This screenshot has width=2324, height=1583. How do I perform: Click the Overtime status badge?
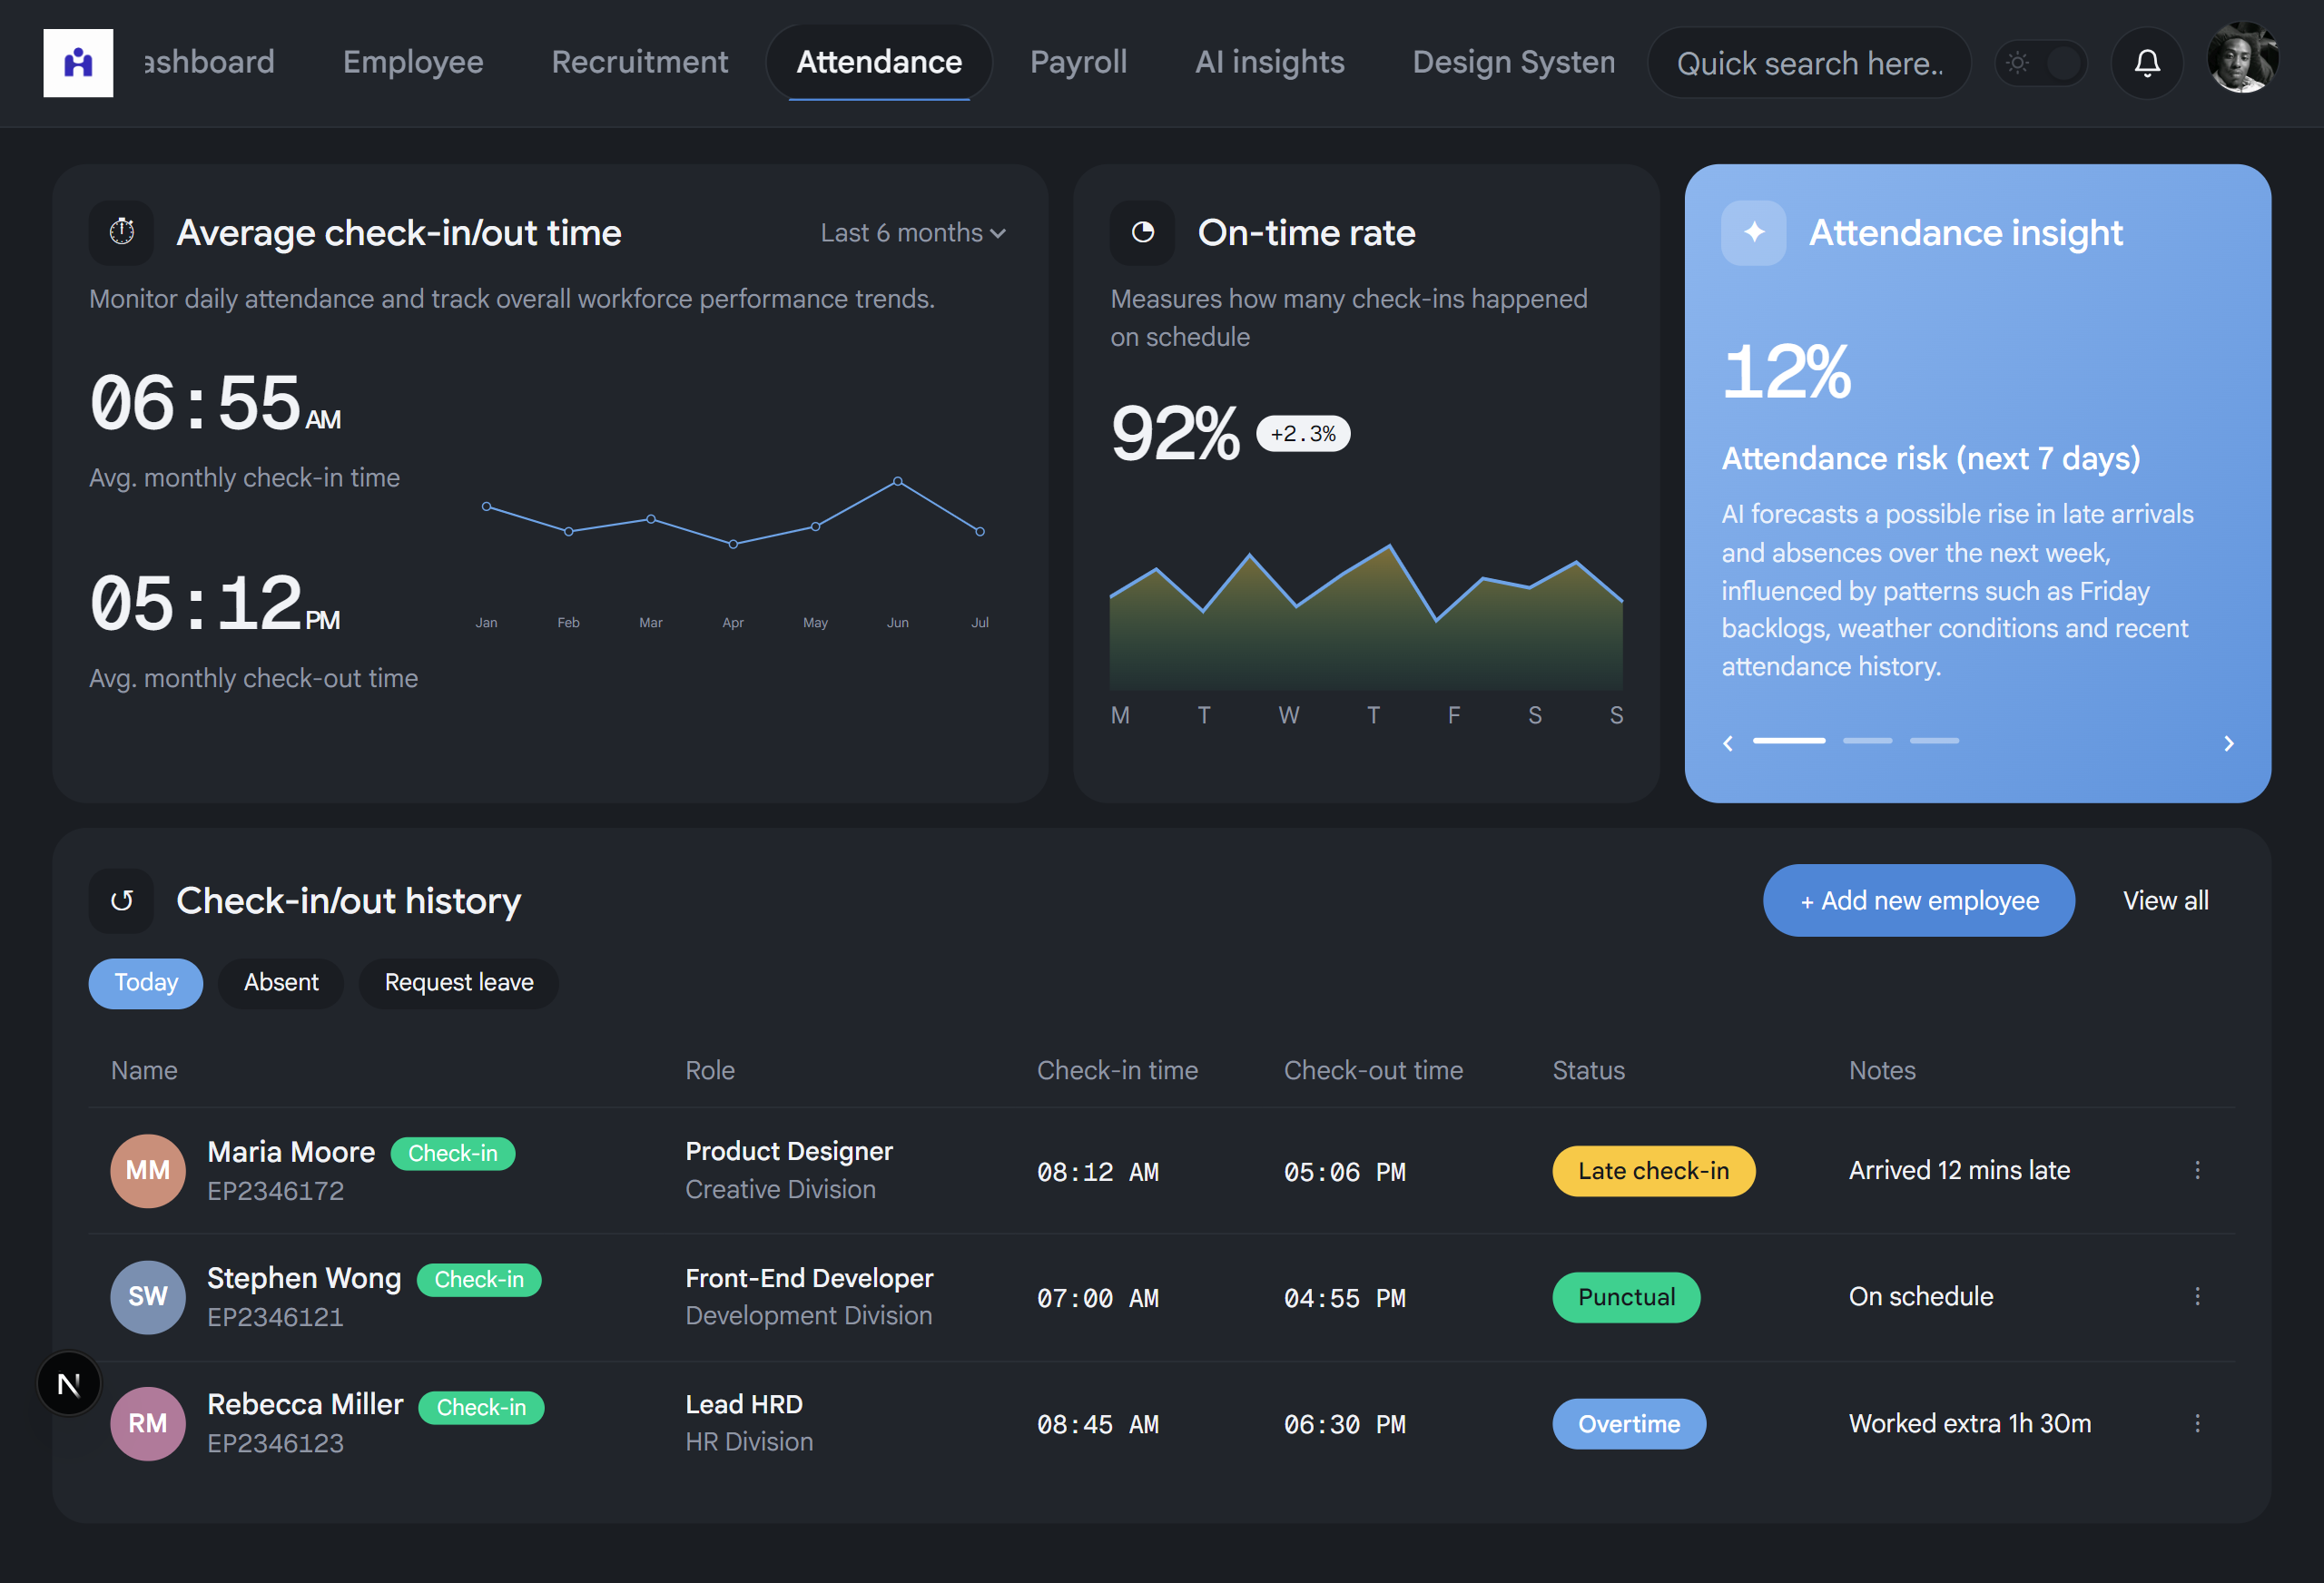point(1629,1424)
